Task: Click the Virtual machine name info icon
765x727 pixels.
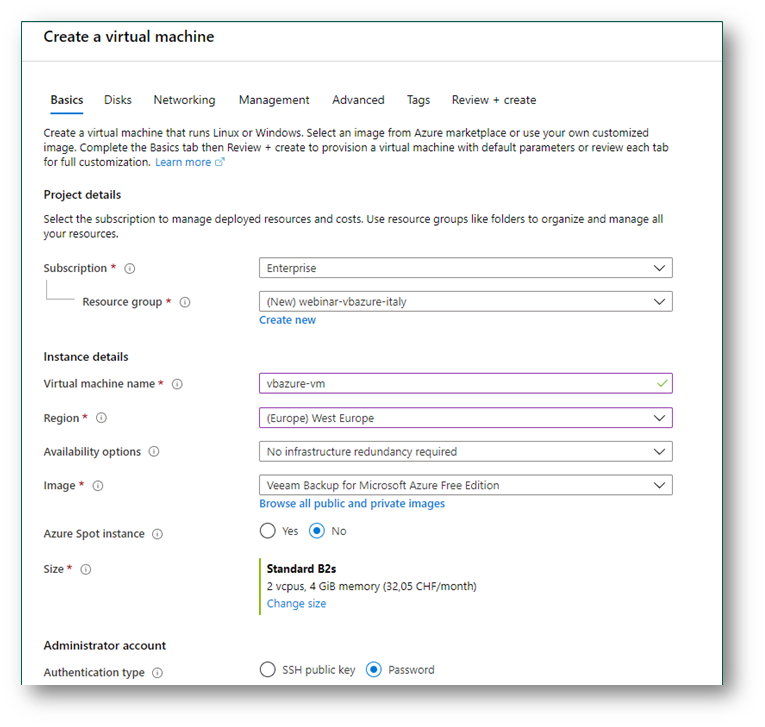Action: (x=177, y=384)
